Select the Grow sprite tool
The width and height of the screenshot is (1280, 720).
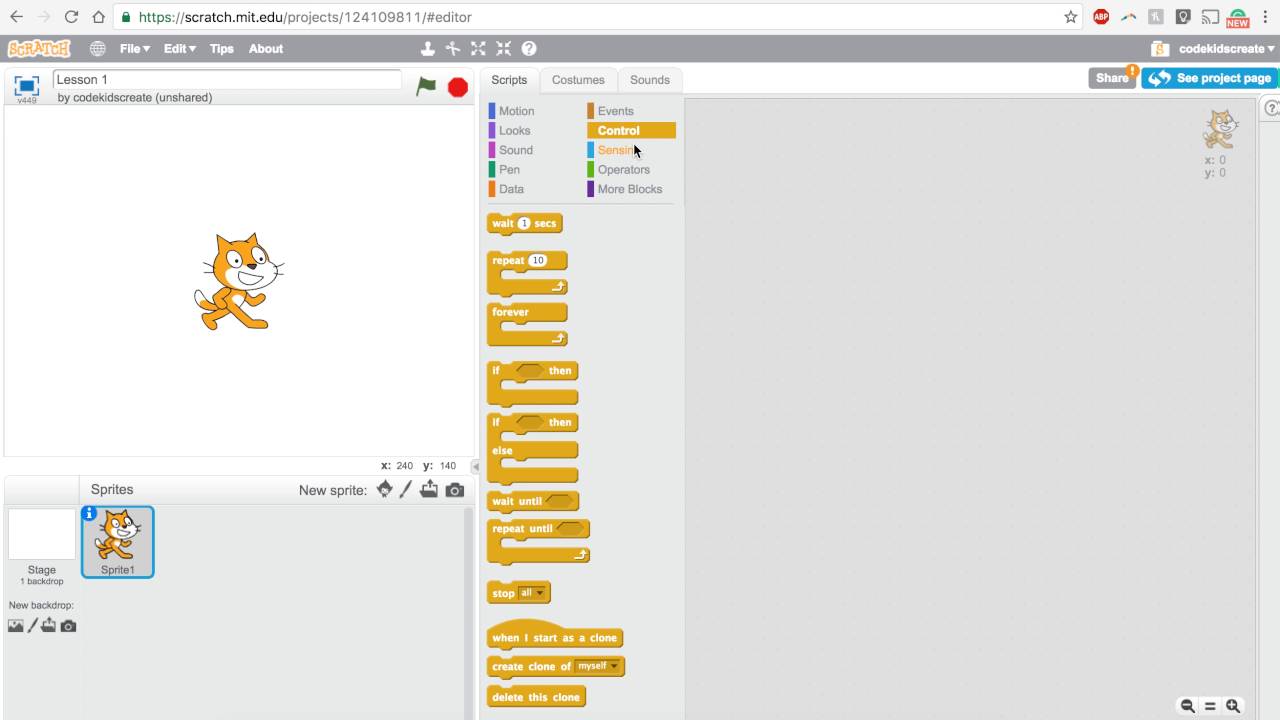click(x=478, y=48)
